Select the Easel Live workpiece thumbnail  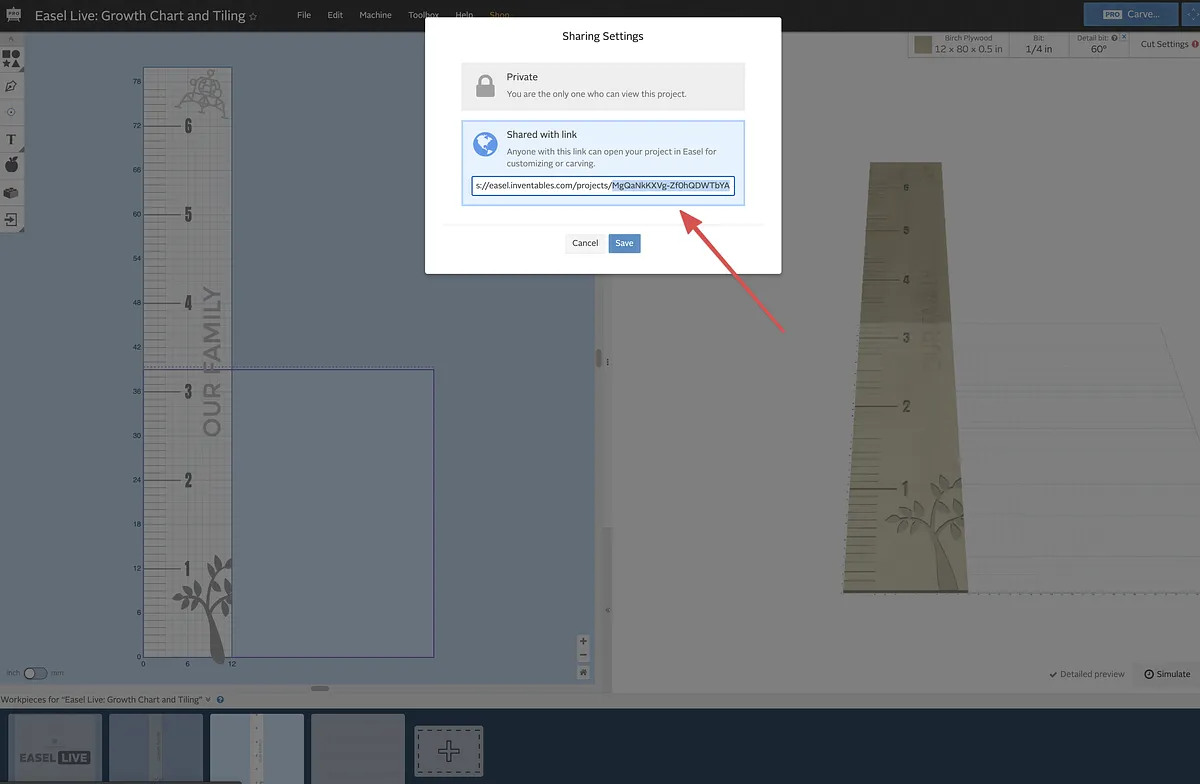[x=55, y=748]
